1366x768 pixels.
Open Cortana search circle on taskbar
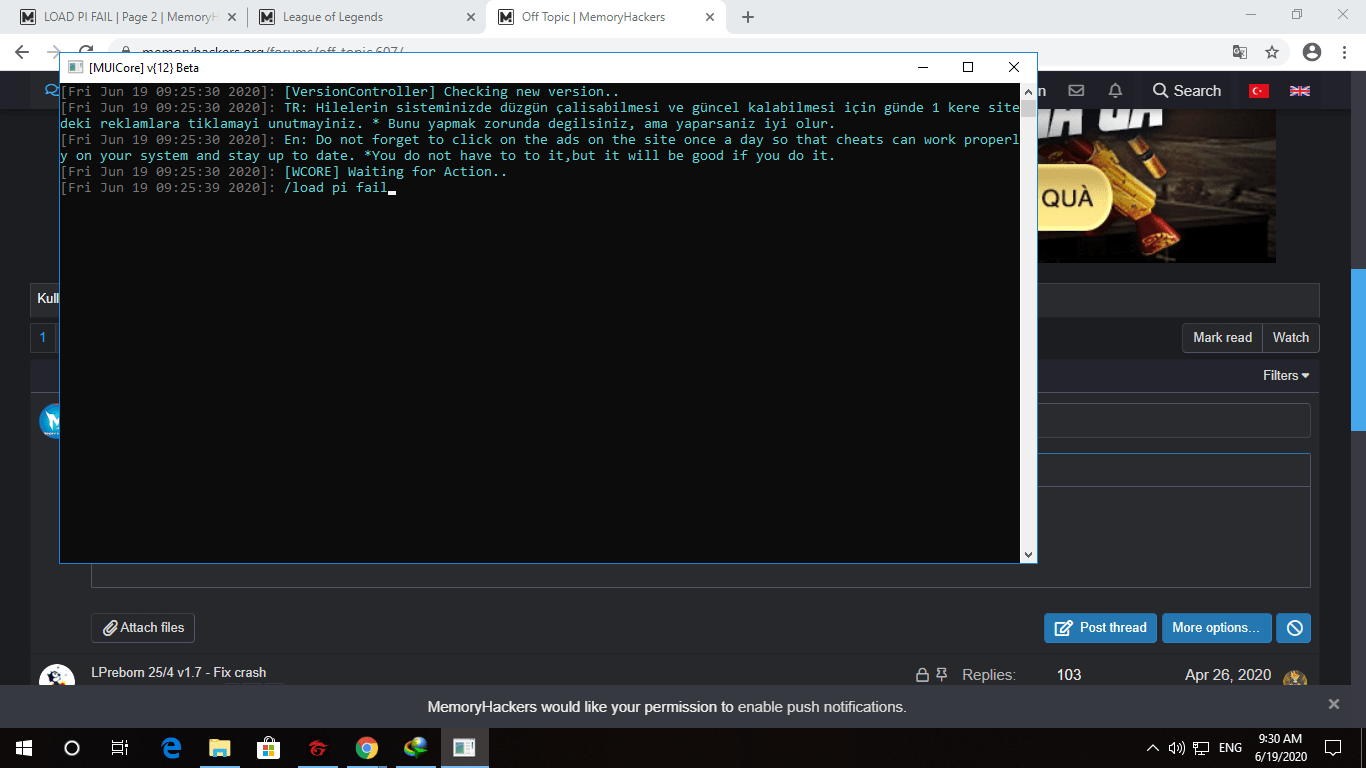[72, 747]
